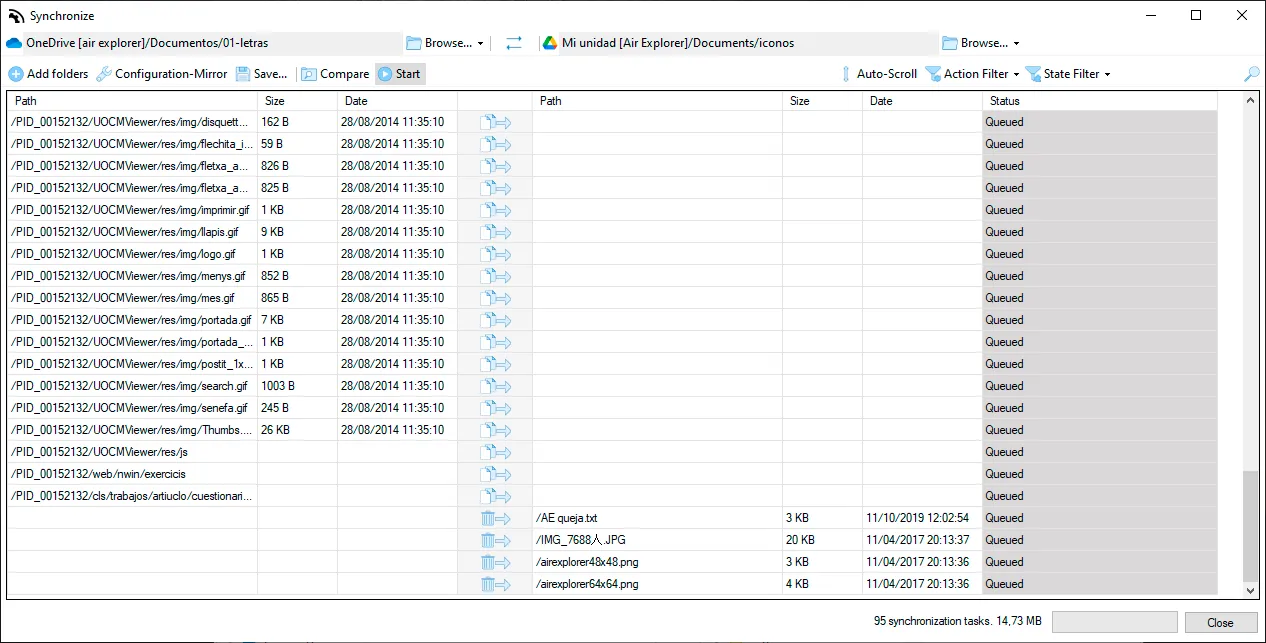Click delete action icon for airexplorer48x48.png
This screenshot has height=643, width=1266.
(495, 562)
